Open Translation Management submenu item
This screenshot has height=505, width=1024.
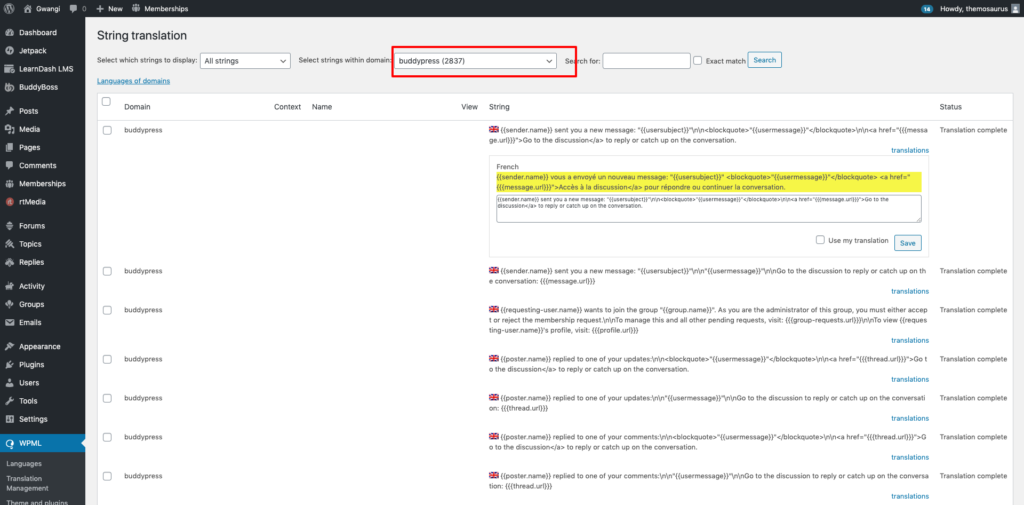[27, 483]
